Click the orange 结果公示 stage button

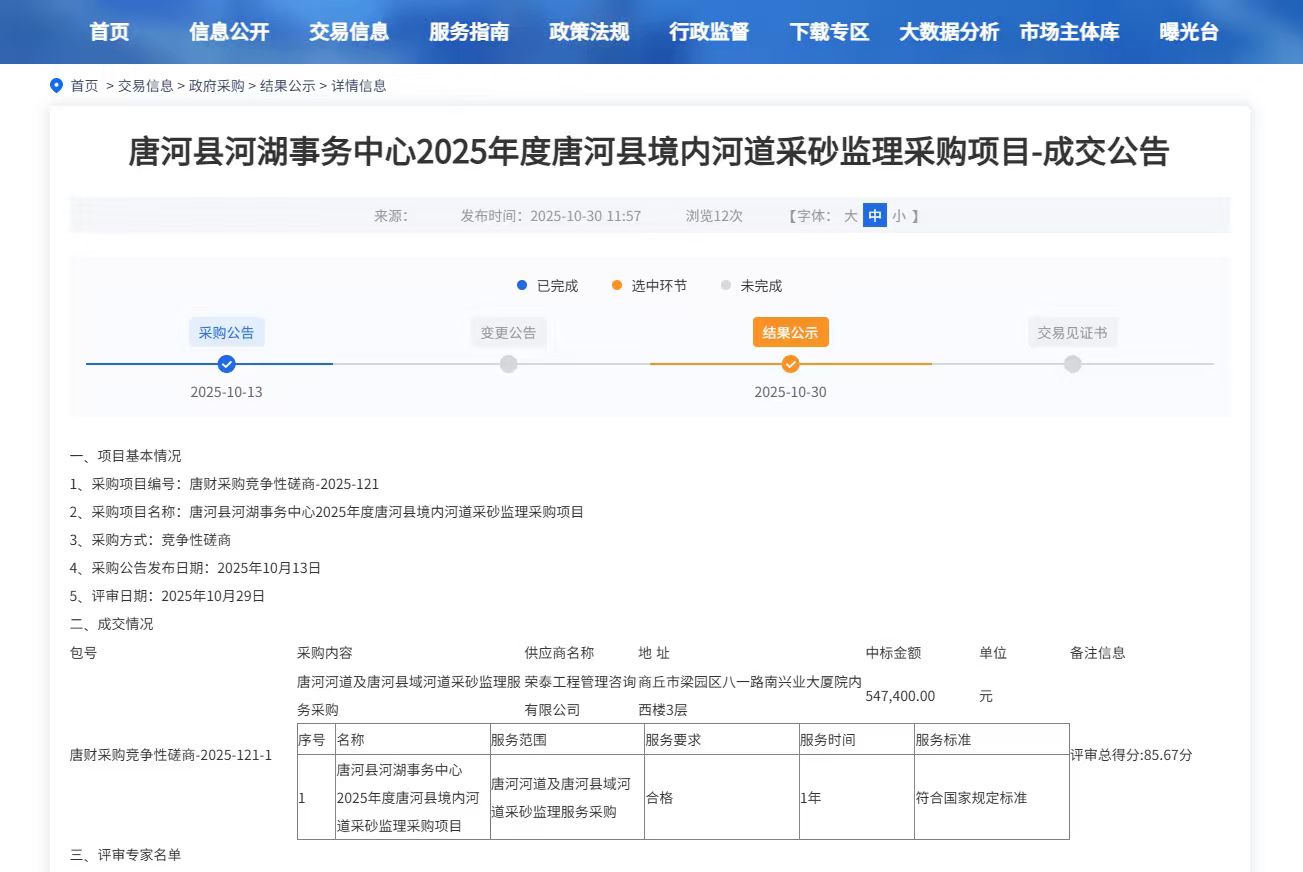(790, 333)
